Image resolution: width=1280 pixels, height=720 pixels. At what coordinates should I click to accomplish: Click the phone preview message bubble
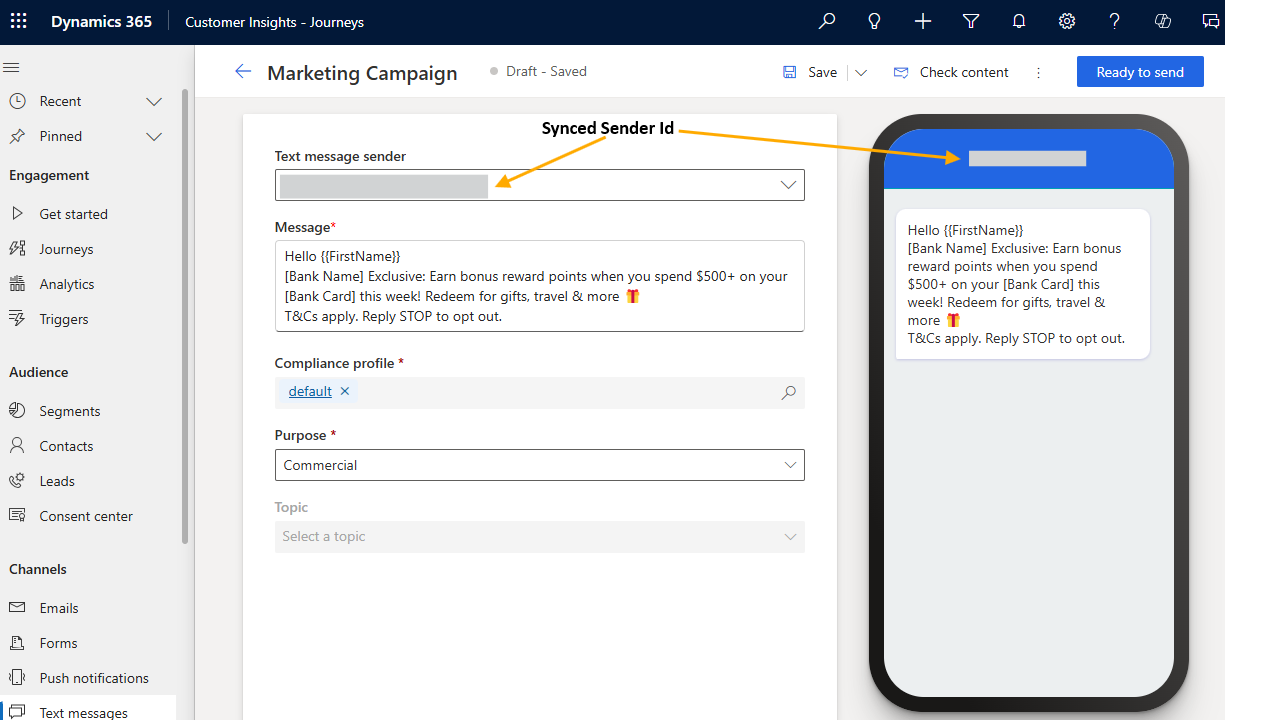(1022, 284)
